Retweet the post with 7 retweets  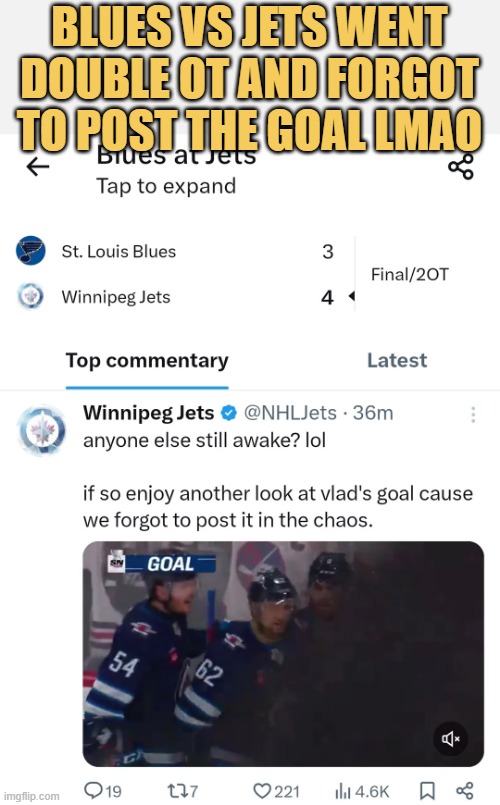(x=183, y=791)
